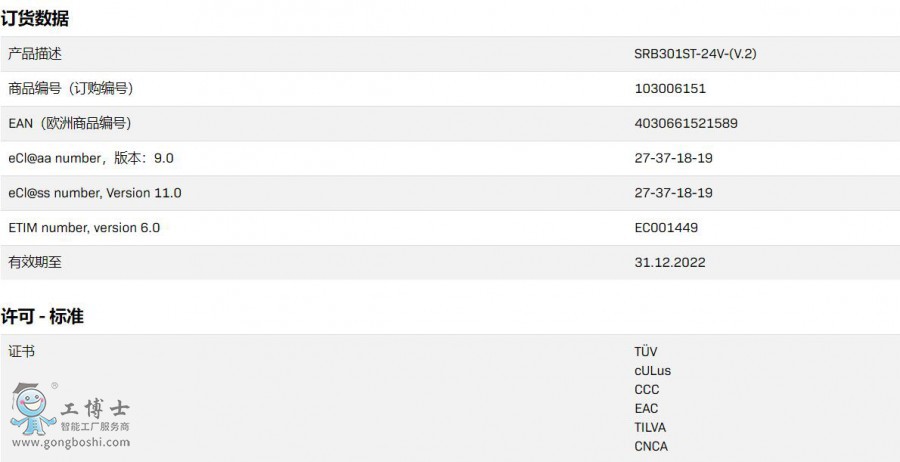Viewport: 900px width, 462px height.
Task: Click the 产品描述 row label
Action: [x=35, y=54]
